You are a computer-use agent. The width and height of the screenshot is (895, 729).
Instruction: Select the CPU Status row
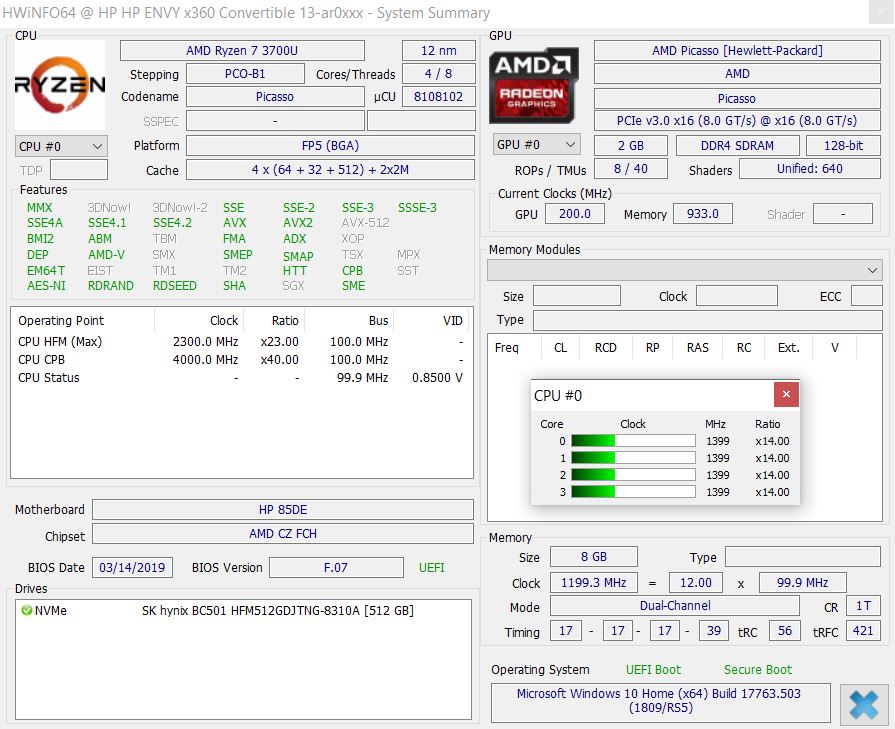tap(241, 377)
